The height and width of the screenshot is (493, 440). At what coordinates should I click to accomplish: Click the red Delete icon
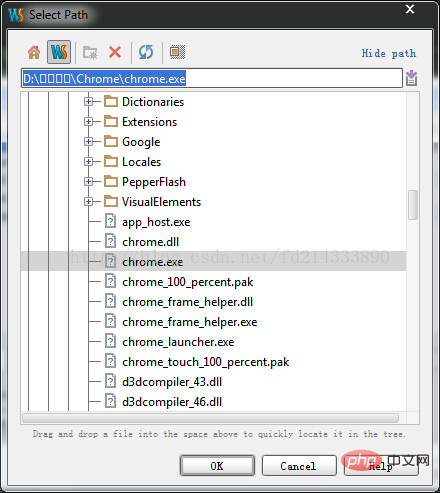tap(115, 52)
